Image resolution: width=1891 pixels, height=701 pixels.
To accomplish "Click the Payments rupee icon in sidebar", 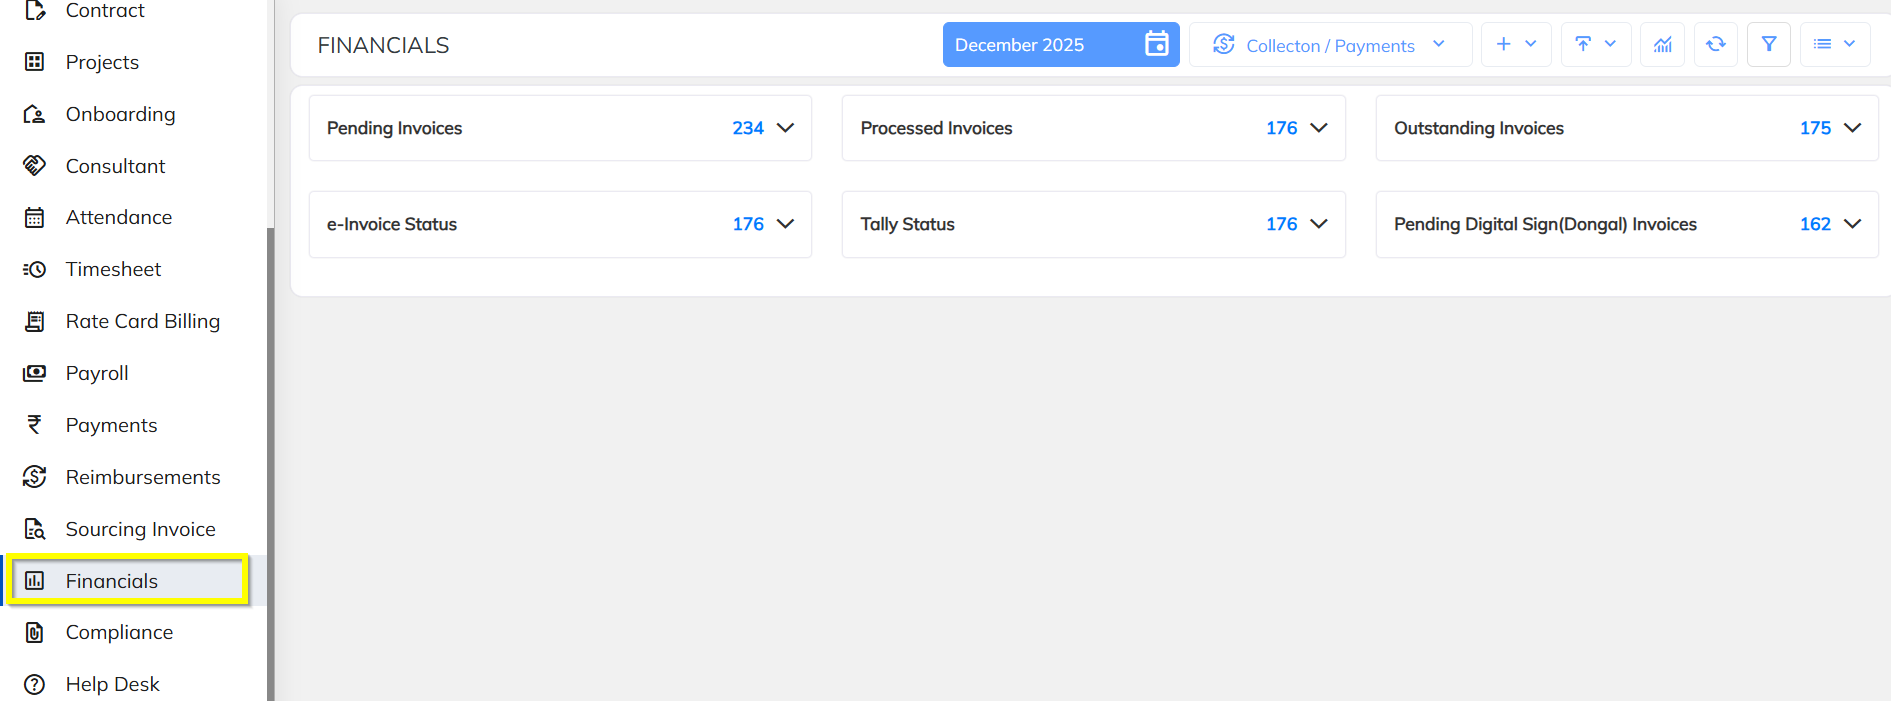I will coord(34,425).
